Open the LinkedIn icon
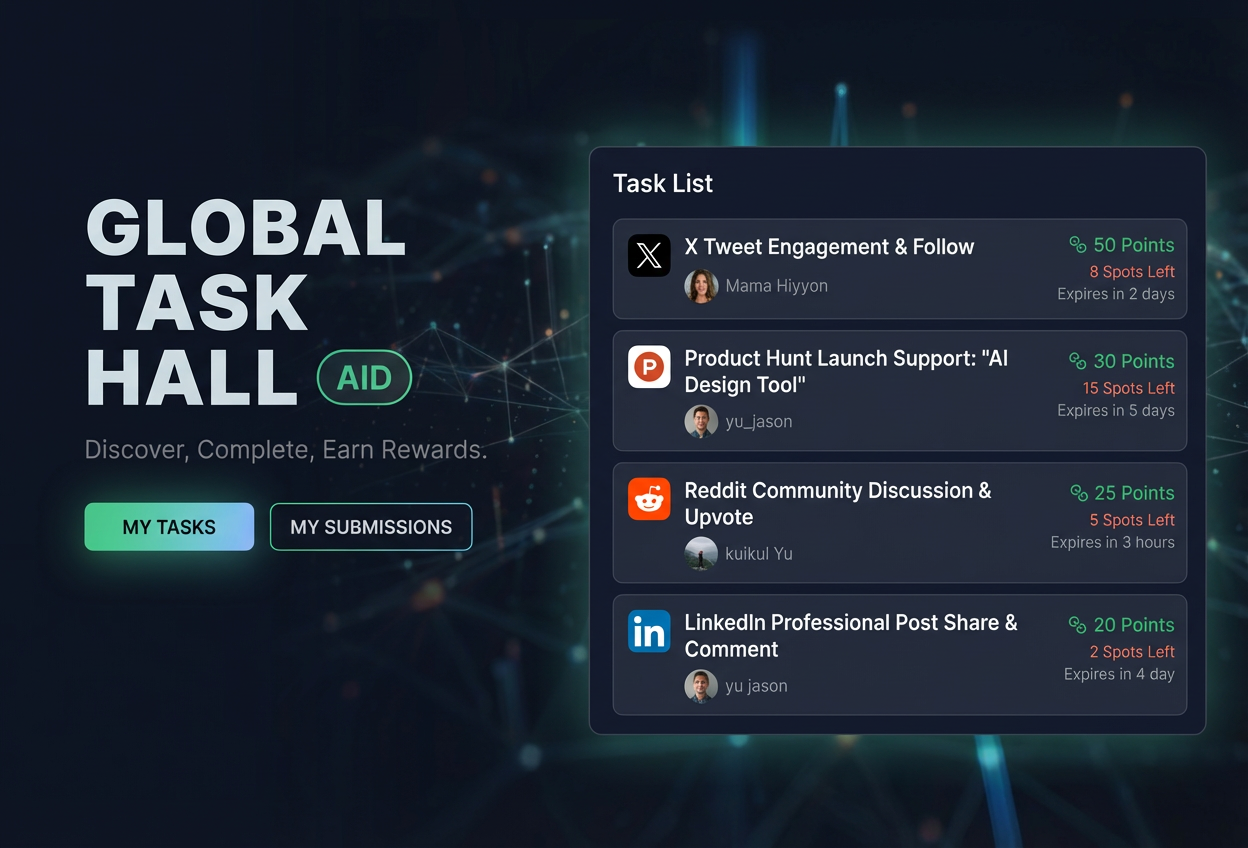 [649, 631]
